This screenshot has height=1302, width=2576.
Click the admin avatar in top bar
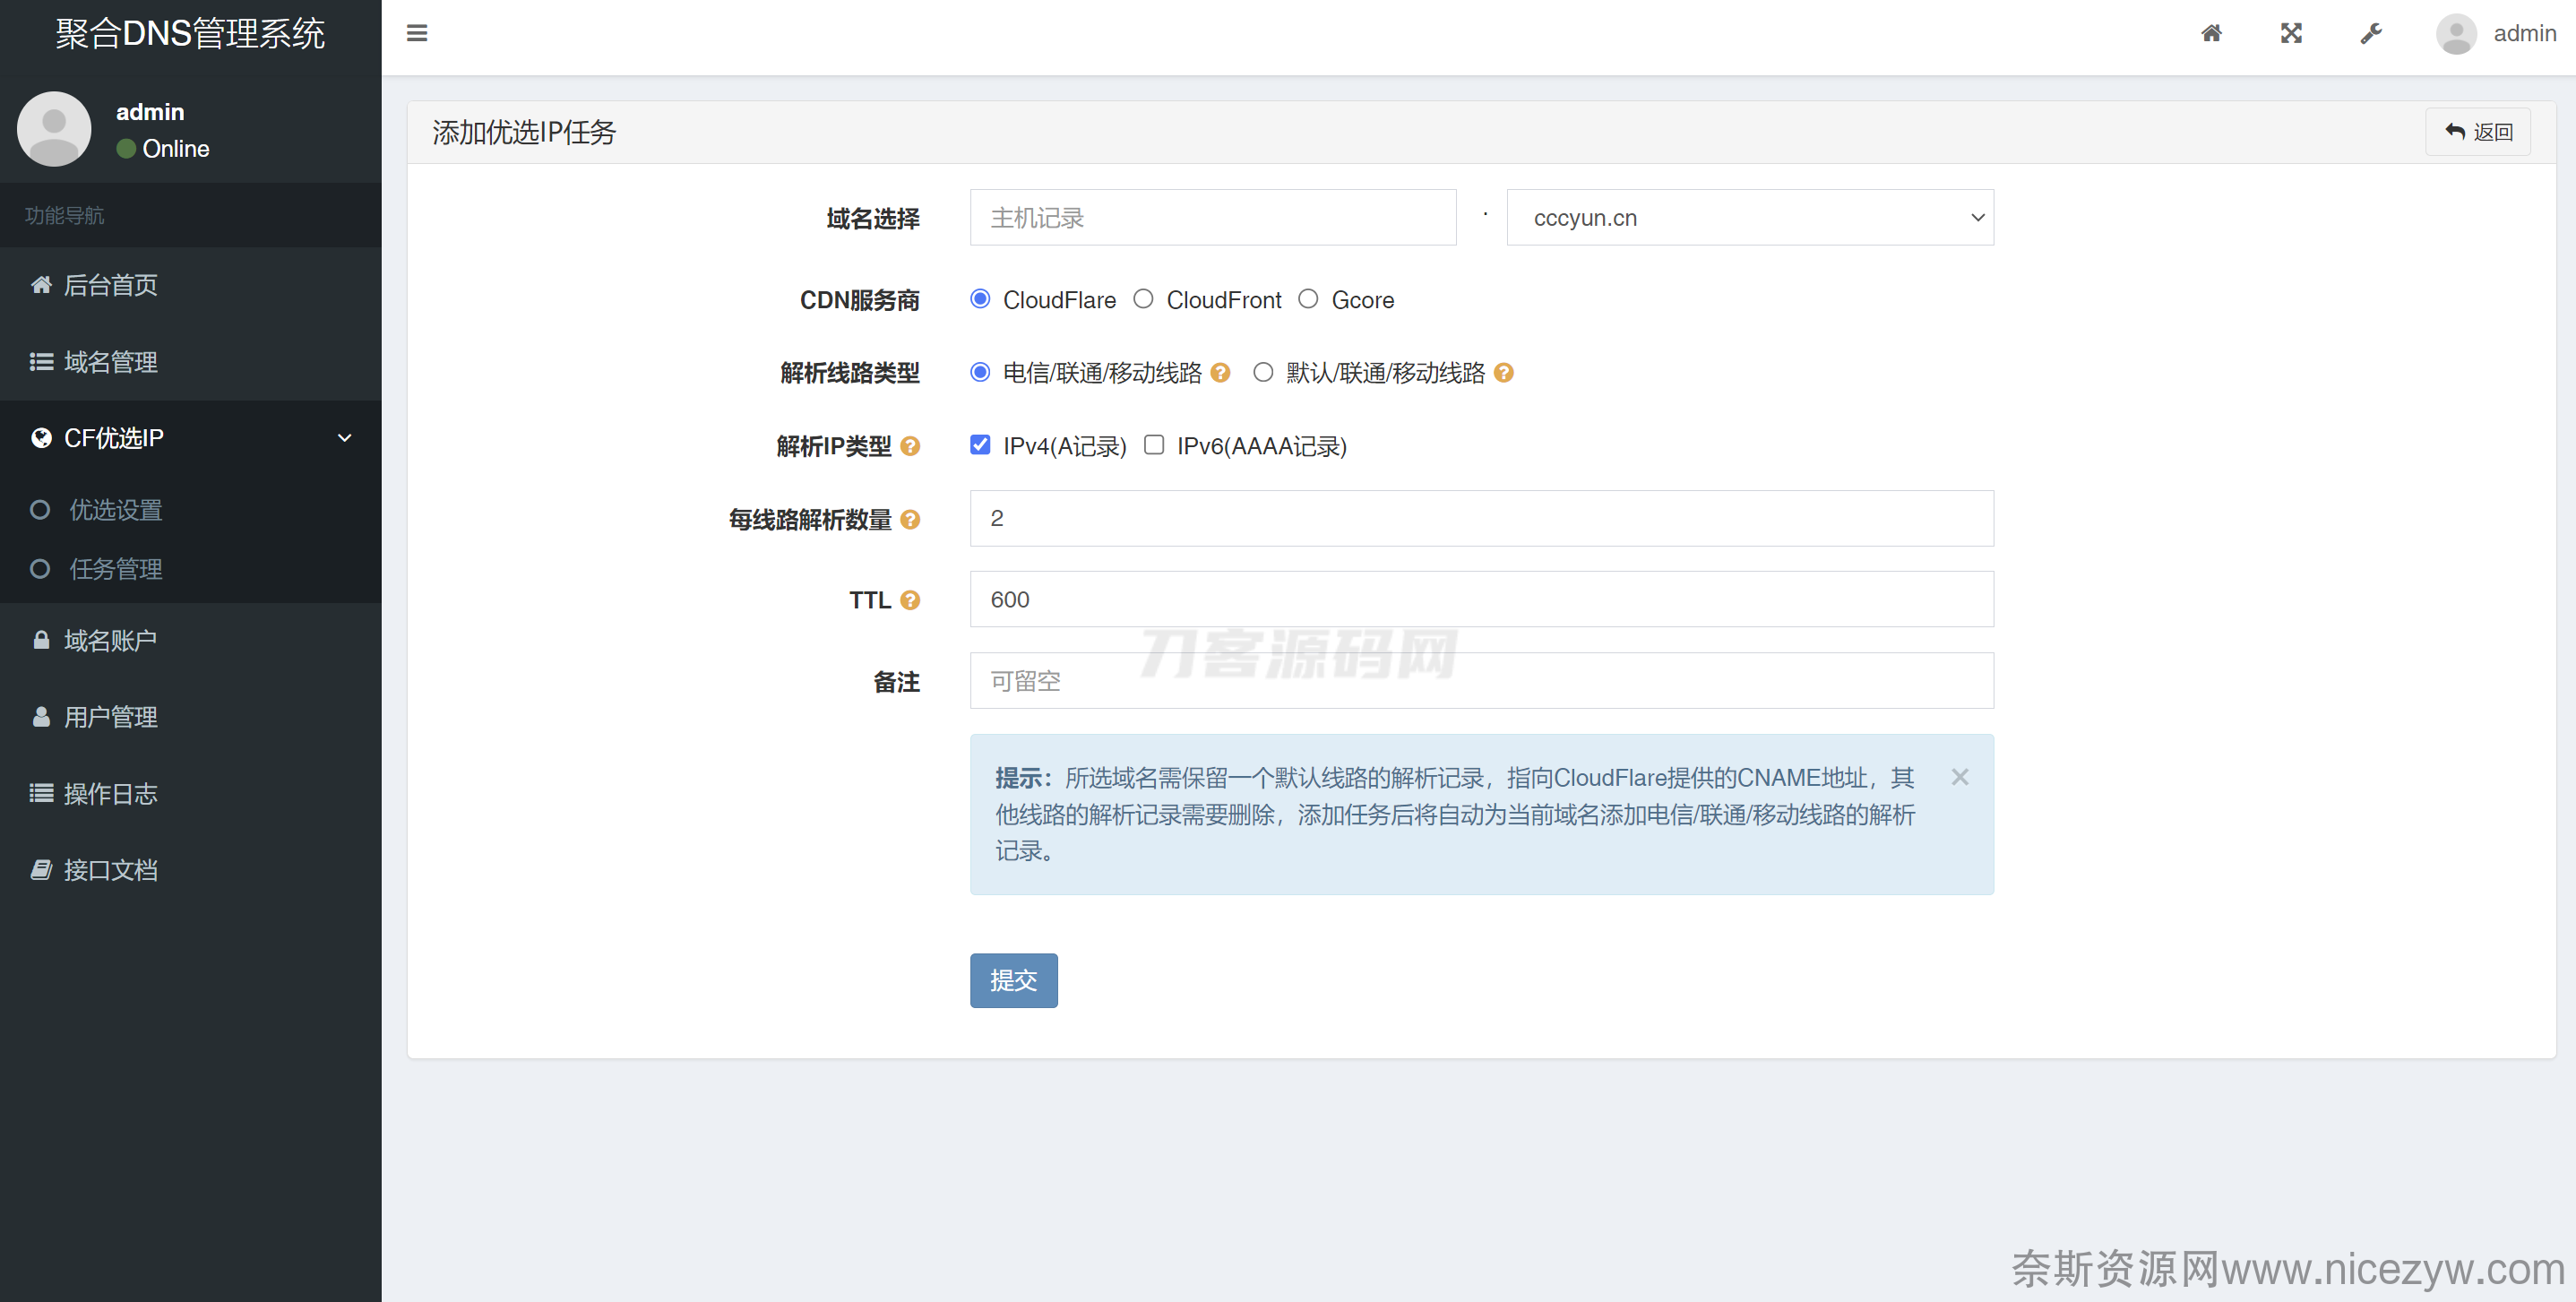[x=2456, y=33]
